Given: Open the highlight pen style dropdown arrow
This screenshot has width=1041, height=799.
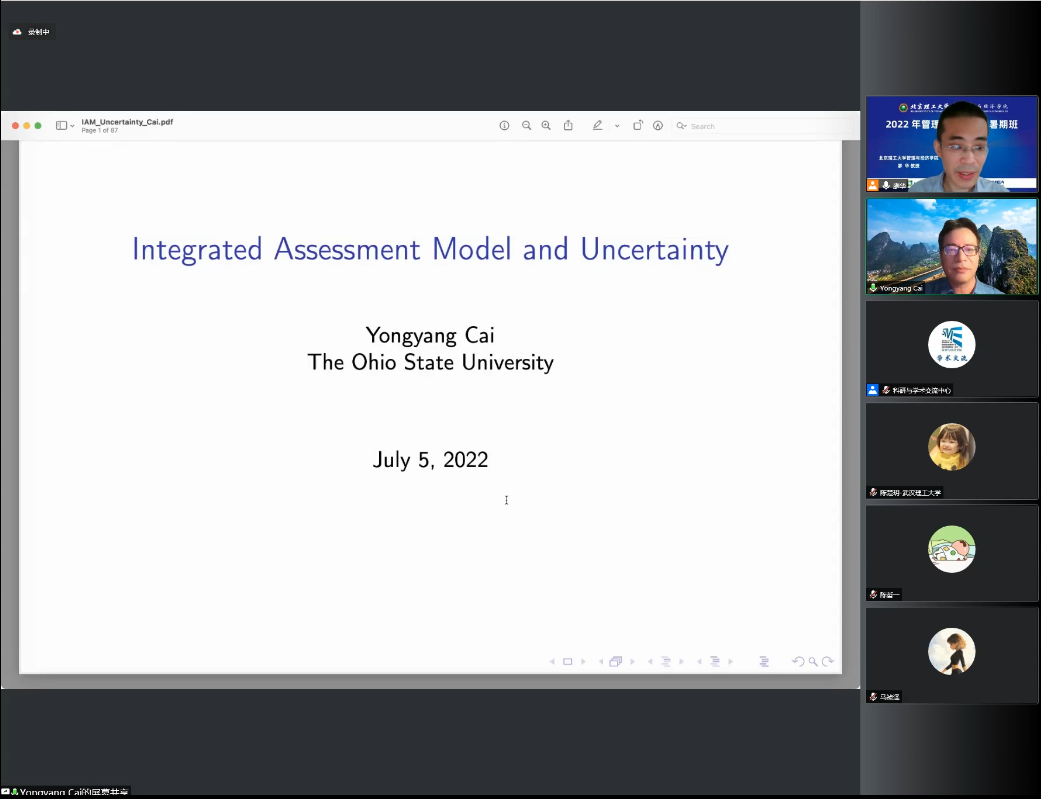Looking at the screenshot, I should click(617, 126).
